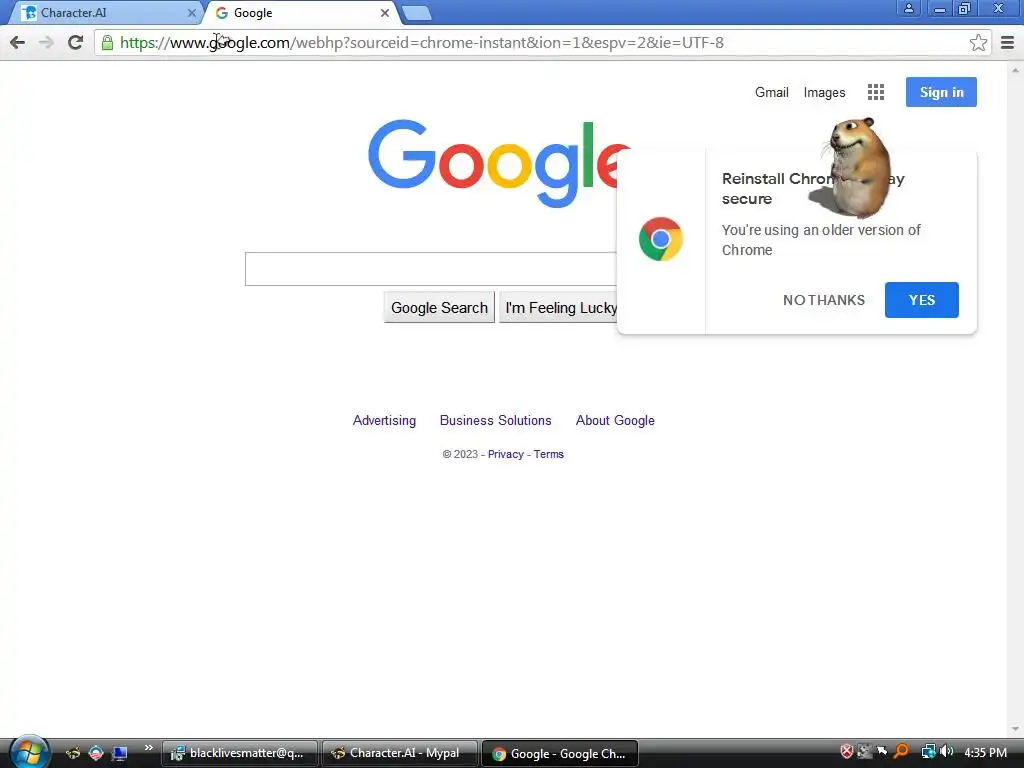Accept reinstall with YES button
Viewport: 1024px width, 768px height.
(x=921, y=300)
